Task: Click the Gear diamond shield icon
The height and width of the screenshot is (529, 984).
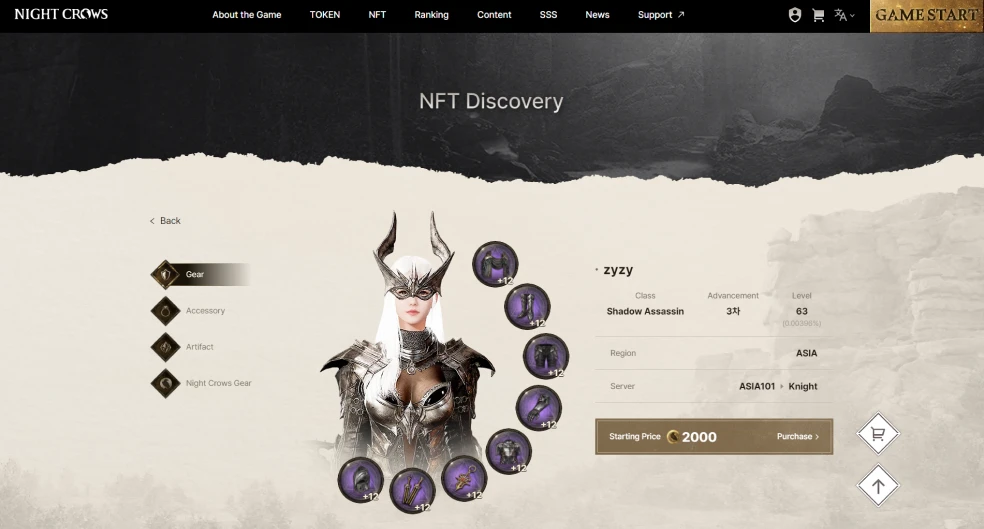Action: coord(166,274)
